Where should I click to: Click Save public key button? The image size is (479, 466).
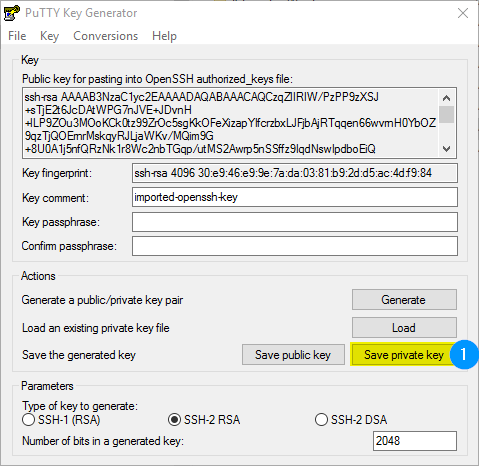coord(293,355)
